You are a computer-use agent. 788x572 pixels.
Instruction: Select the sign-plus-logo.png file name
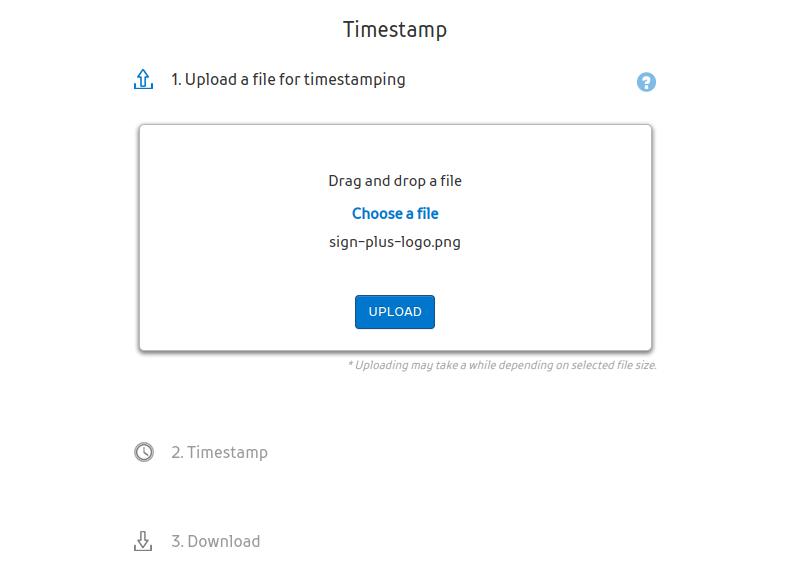click(395, 242)
